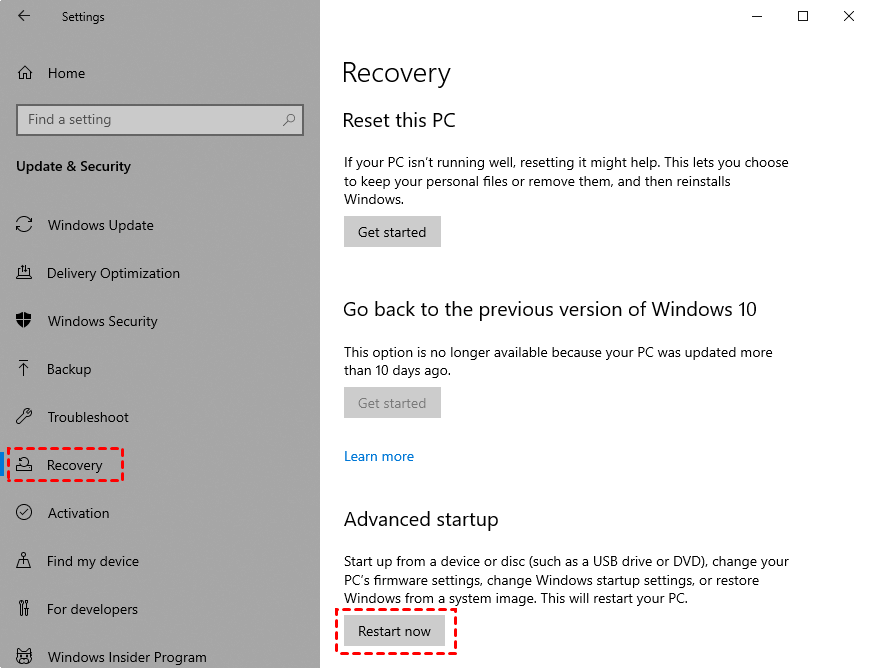Maximize the Settings window

click(803, 16)
